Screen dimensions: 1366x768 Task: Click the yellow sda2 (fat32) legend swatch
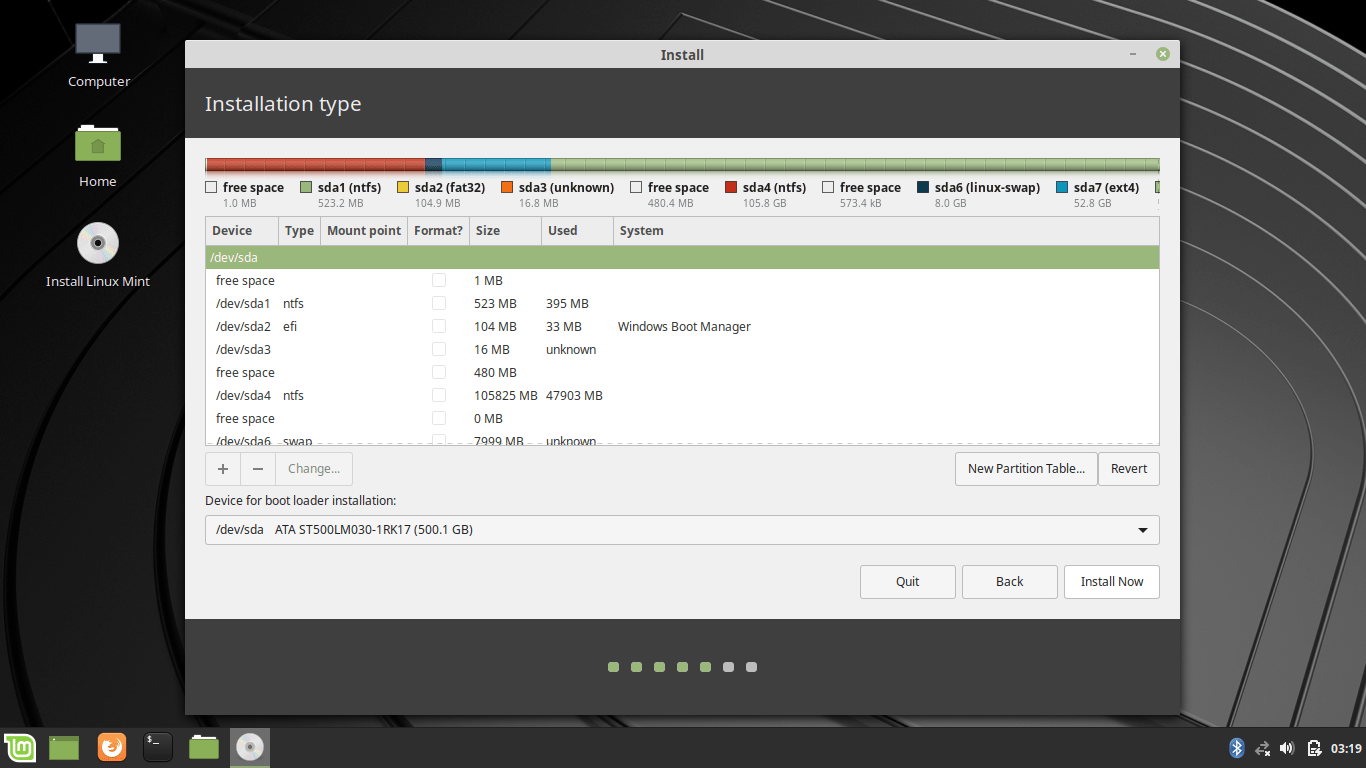[x=403, y=187]
